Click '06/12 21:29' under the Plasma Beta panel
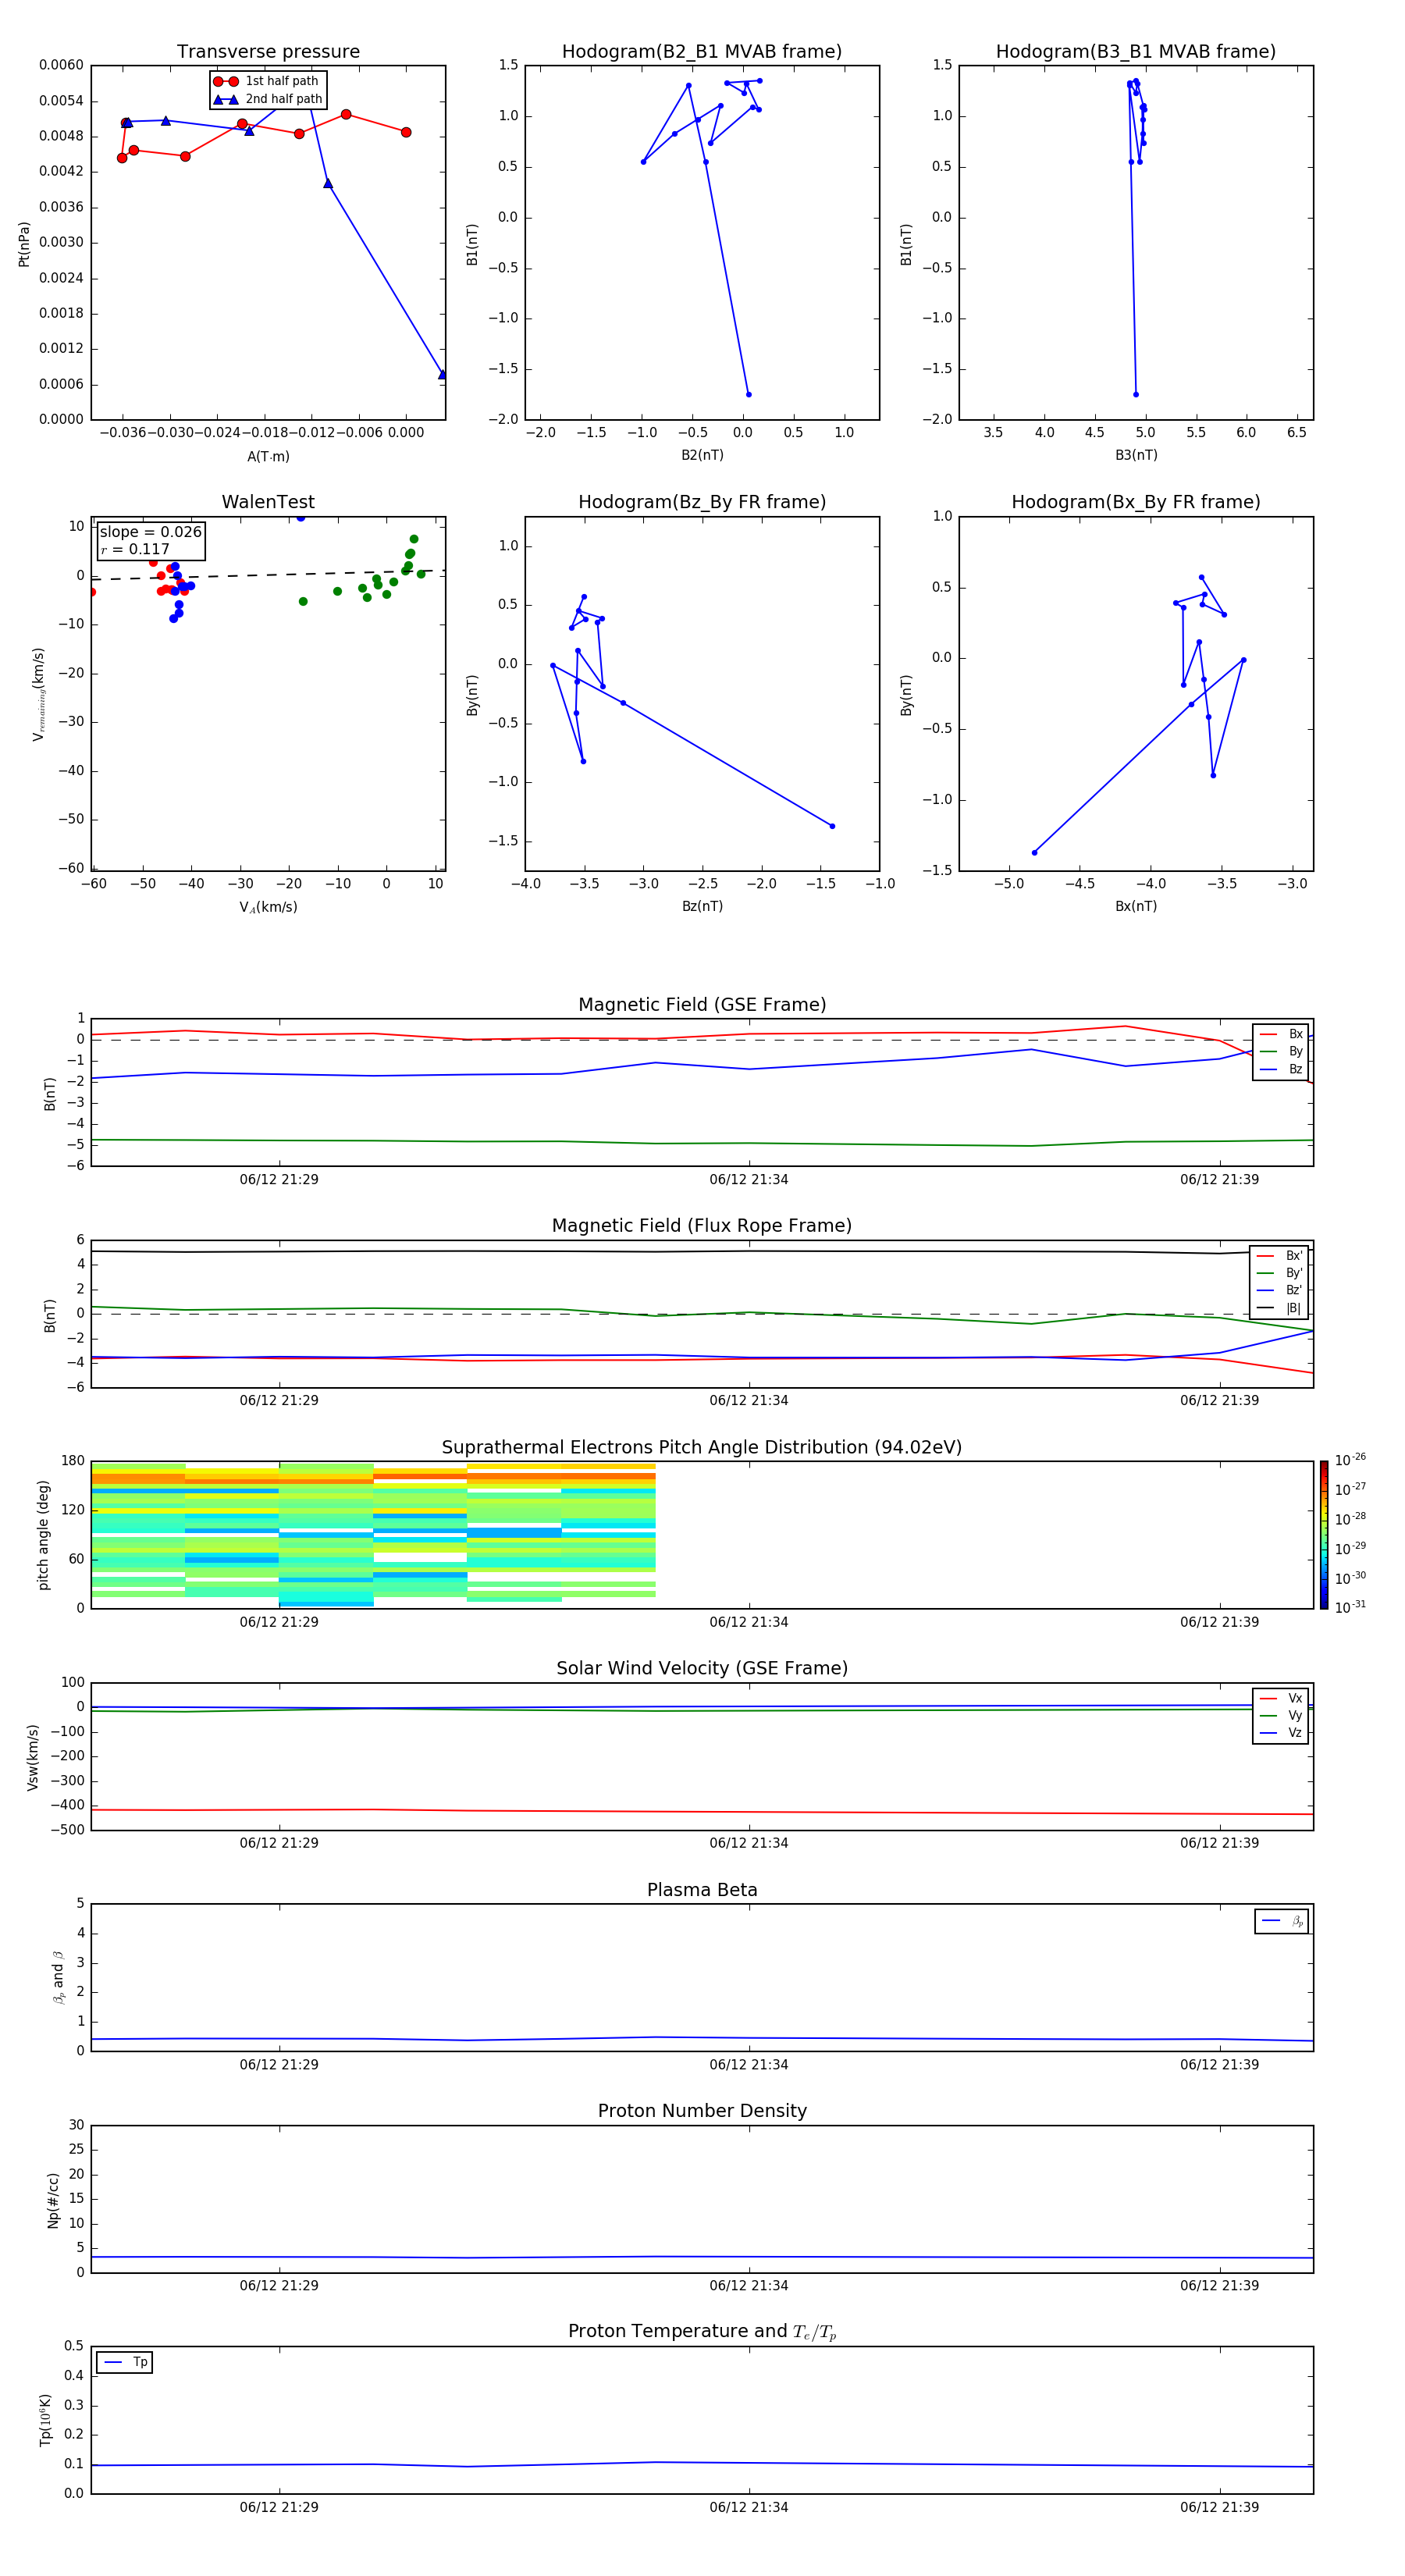This screenshot has width=1405, height=2576. 279,2064
